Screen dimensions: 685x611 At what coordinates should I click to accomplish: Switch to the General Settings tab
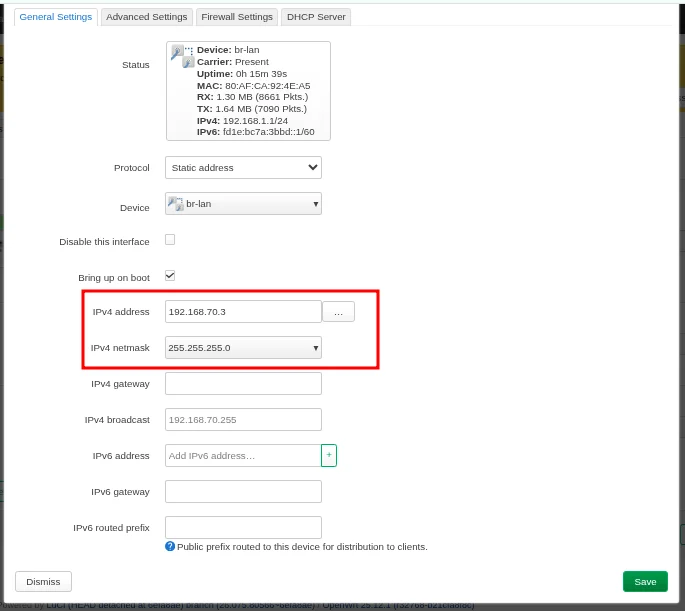pos(55,17)
